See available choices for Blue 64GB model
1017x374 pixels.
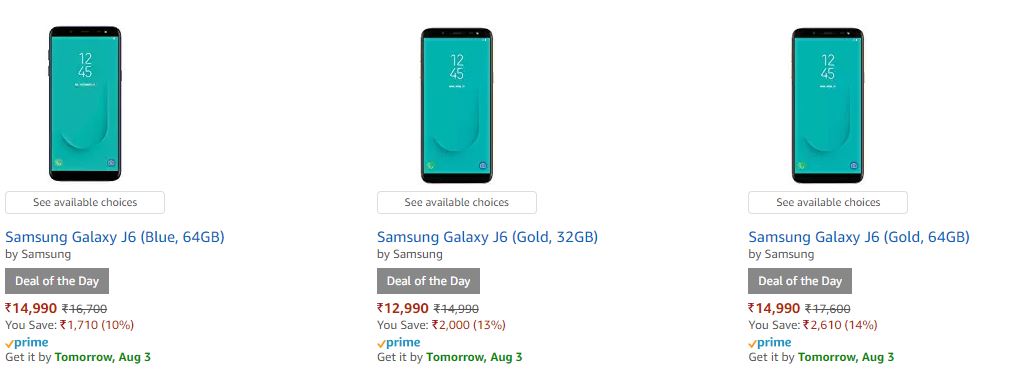point(85,202)
